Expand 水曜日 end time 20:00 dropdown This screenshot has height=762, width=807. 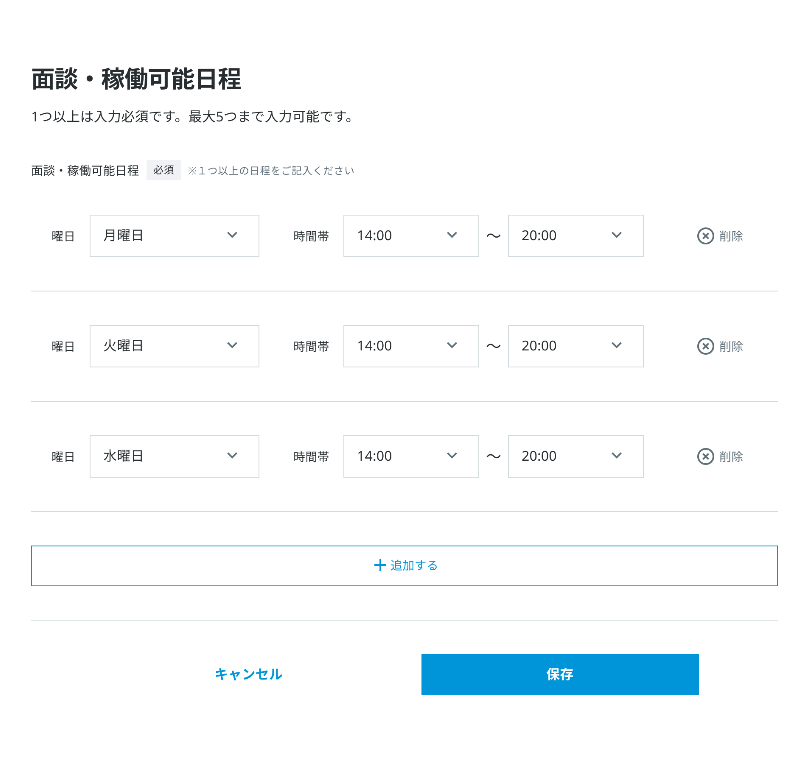click(575, 456)
